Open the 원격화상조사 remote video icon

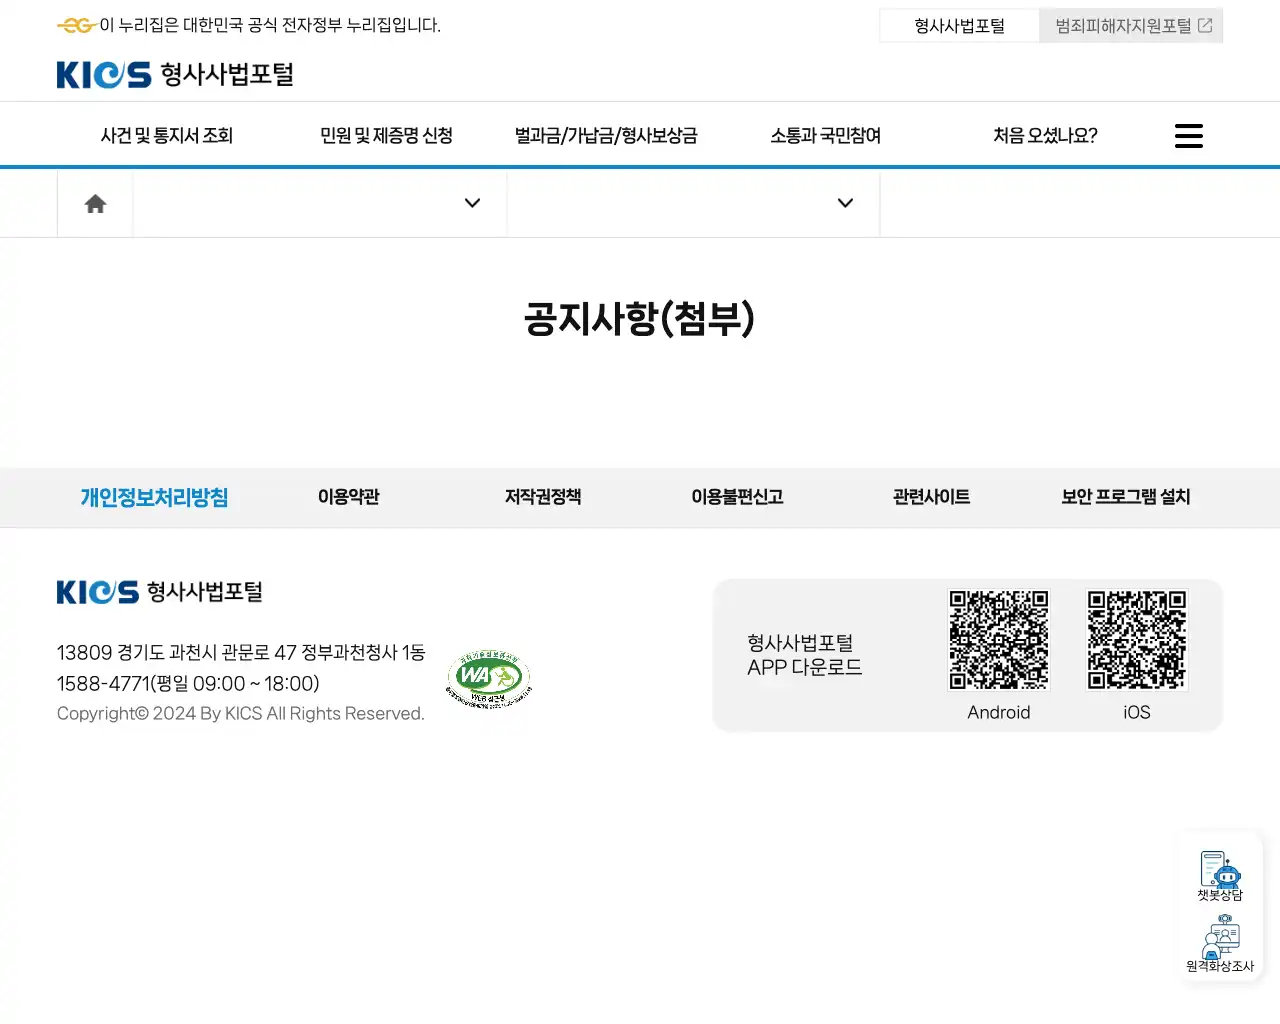click(x=1220, y=943)
